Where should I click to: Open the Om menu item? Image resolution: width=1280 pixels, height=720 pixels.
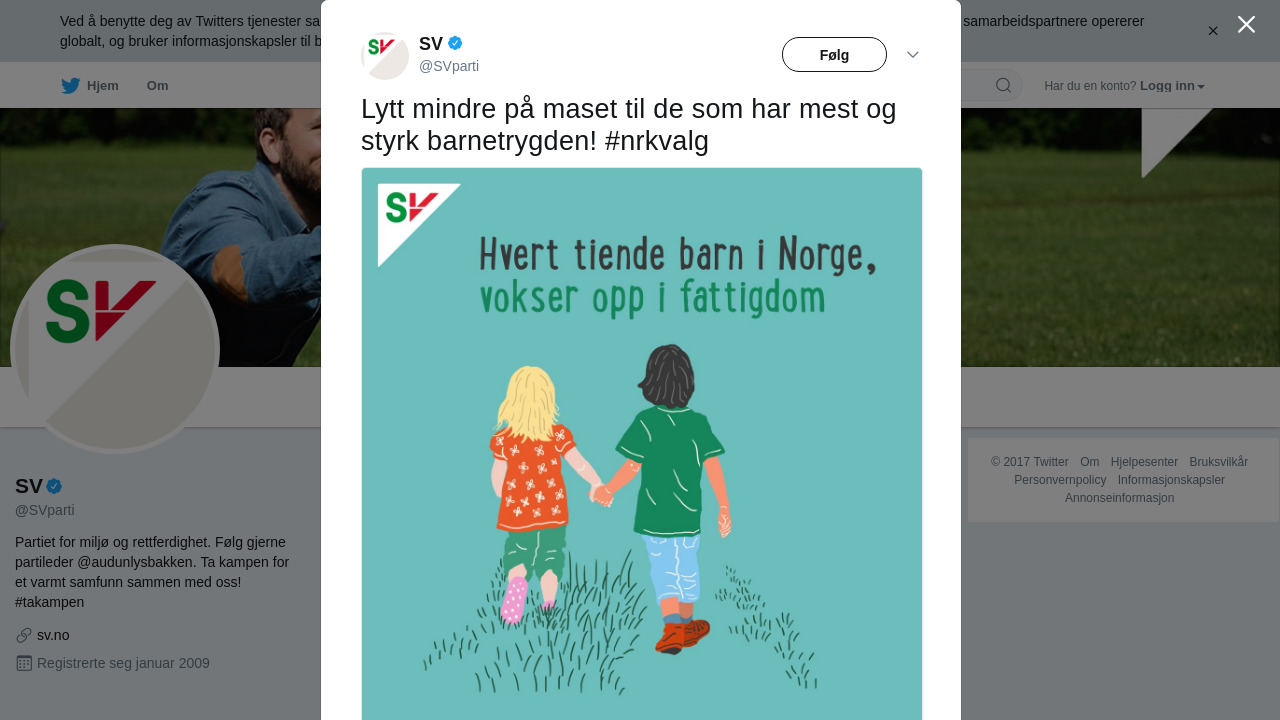157,86
